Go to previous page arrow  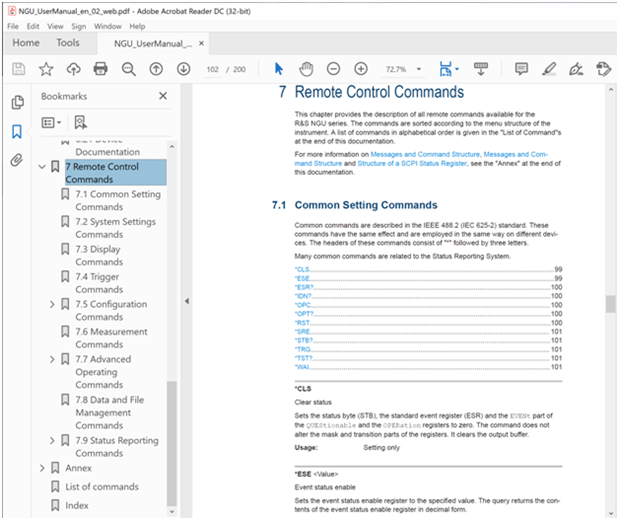156,69
